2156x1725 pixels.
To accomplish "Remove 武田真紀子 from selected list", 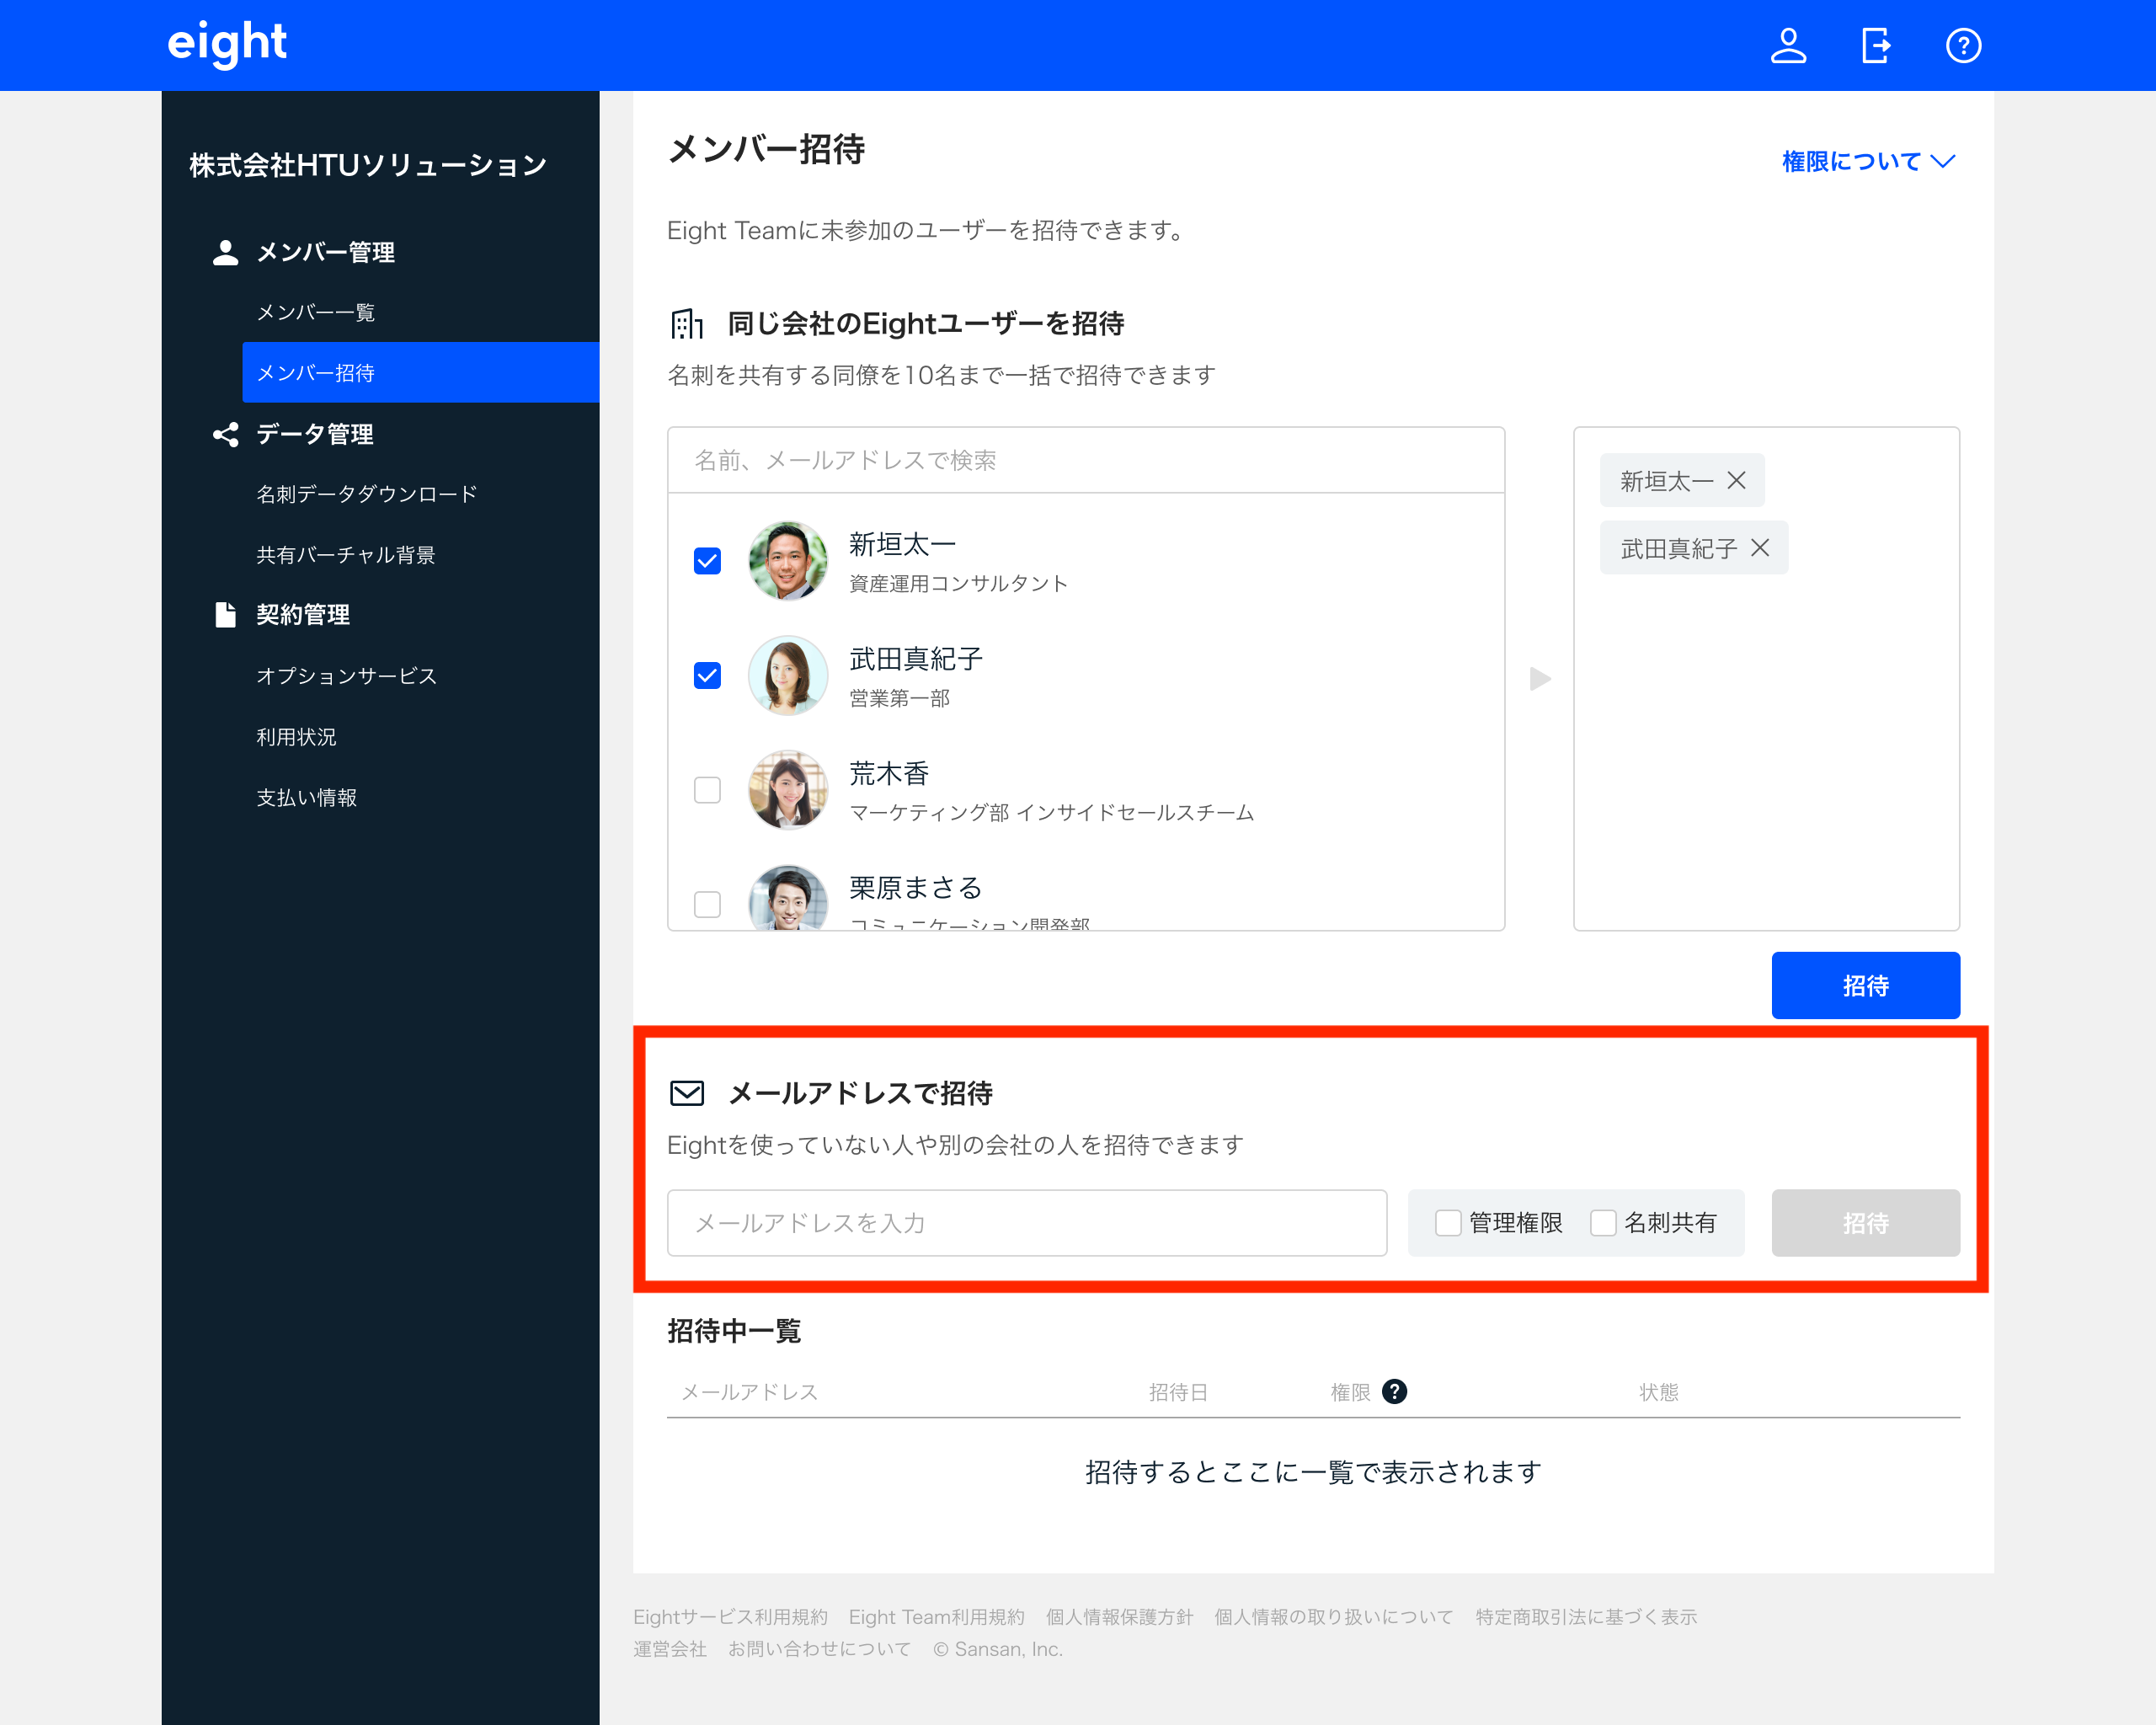I will [1760, 548].
